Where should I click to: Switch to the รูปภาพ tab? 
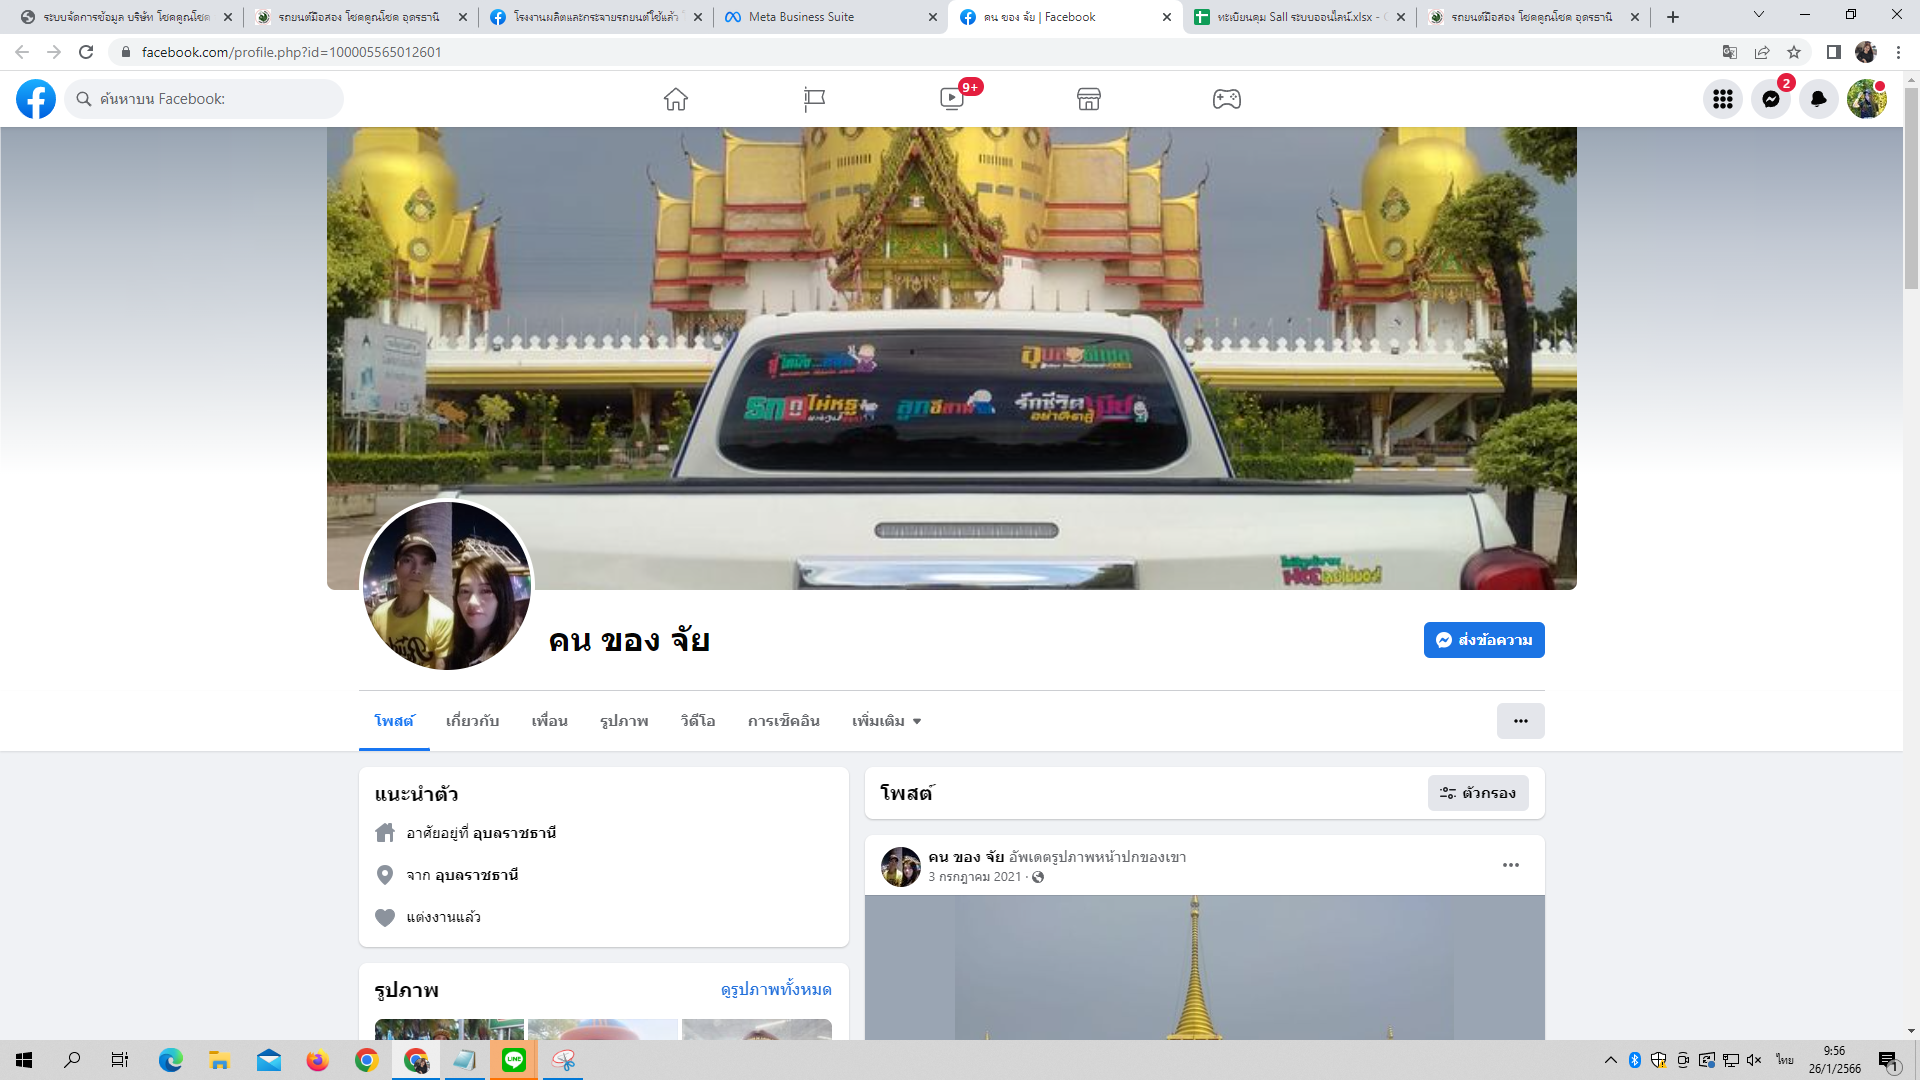(624, 721)
